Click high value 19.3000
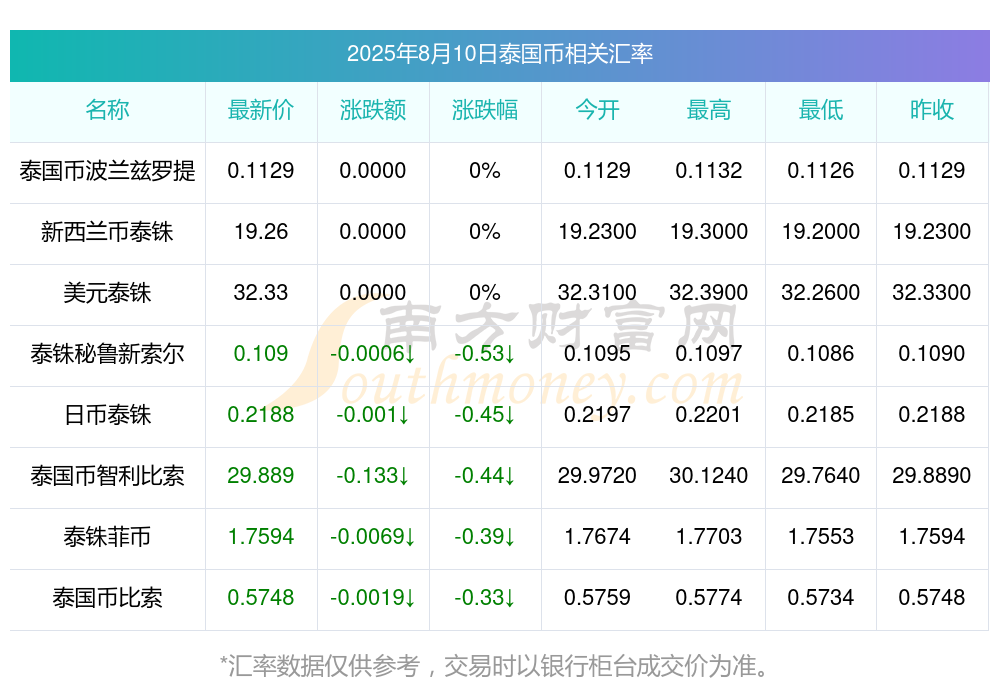 (709, 232)
